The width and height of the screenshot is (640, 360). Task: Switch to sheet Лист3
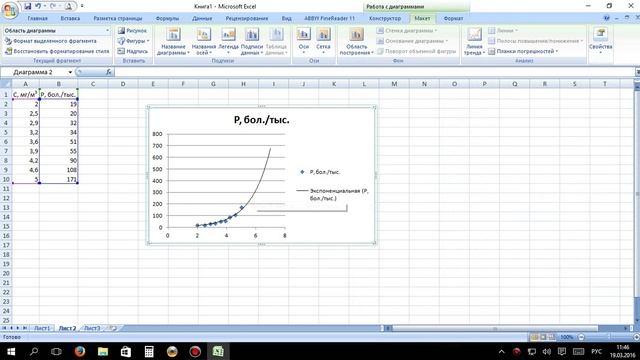(x=92, y=328)
